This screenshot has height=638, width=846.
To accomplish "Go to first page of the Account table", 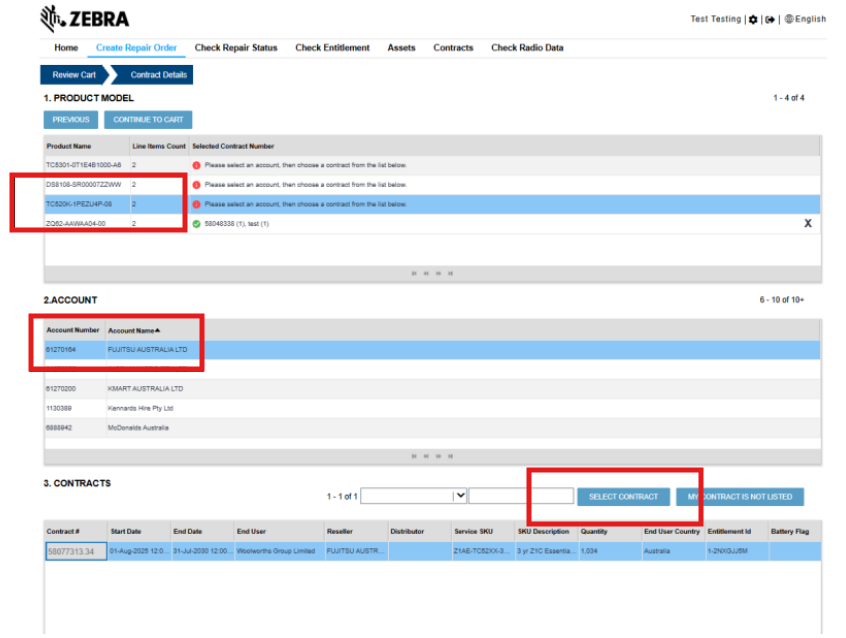I will (x=414, y=456).
